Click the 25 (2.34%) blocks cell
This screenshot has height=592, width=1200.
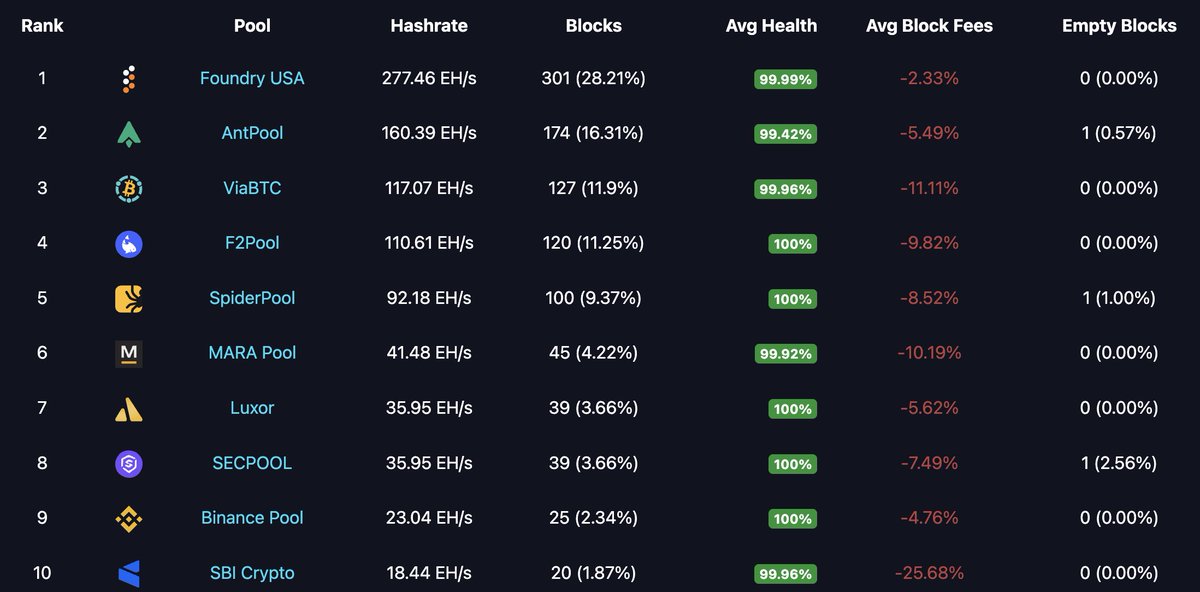[x=593, y=518]
